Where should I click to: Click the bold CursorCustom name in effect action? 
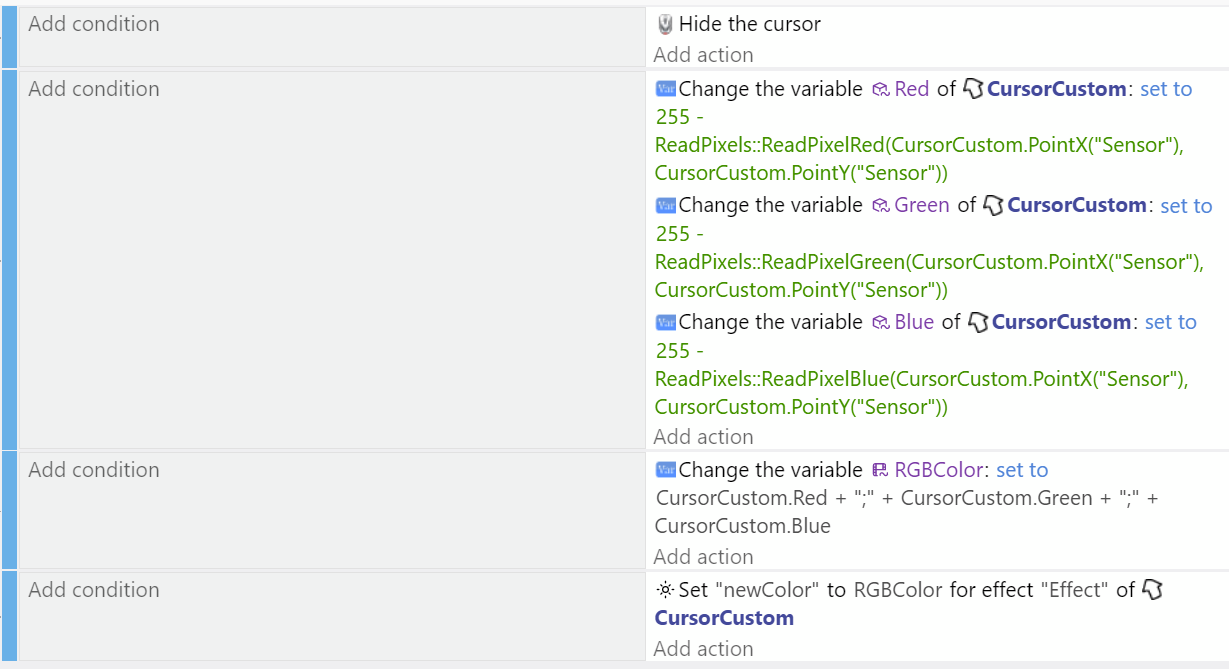click(x=724, y=618)
